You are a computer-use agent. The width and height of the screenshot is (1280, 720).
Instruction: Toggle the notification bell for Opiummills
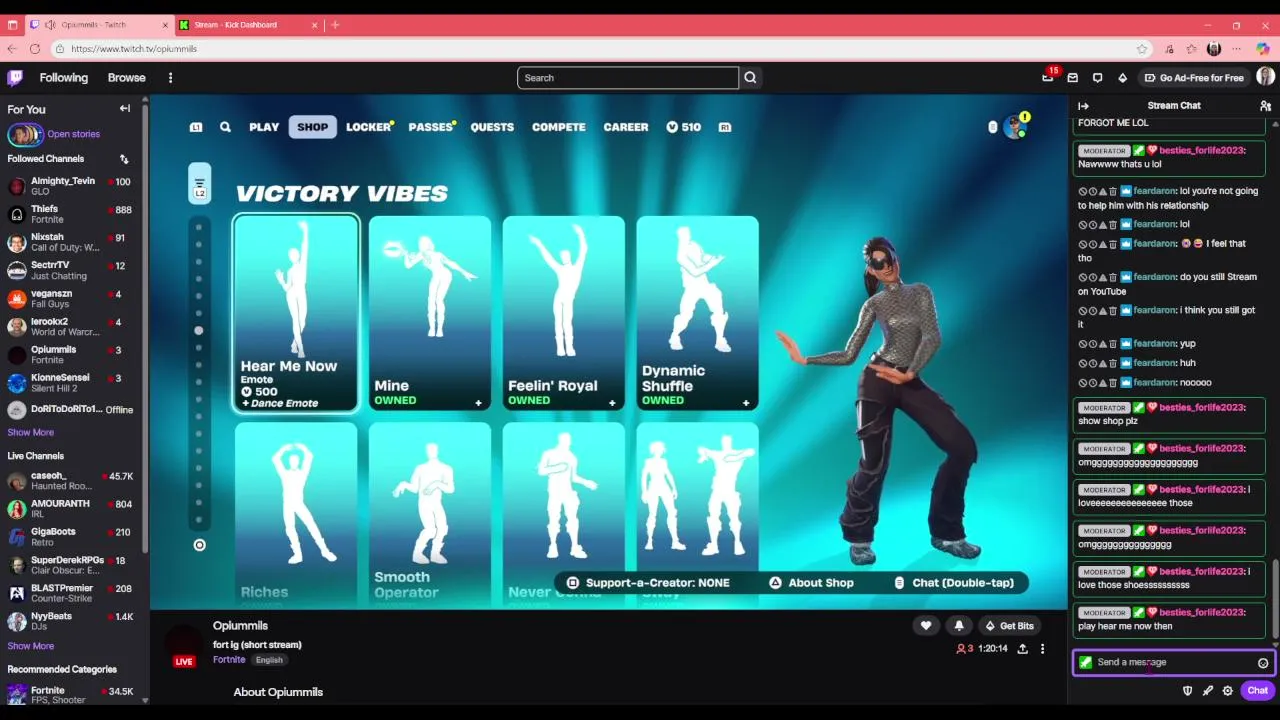click(x=958, y=626)
